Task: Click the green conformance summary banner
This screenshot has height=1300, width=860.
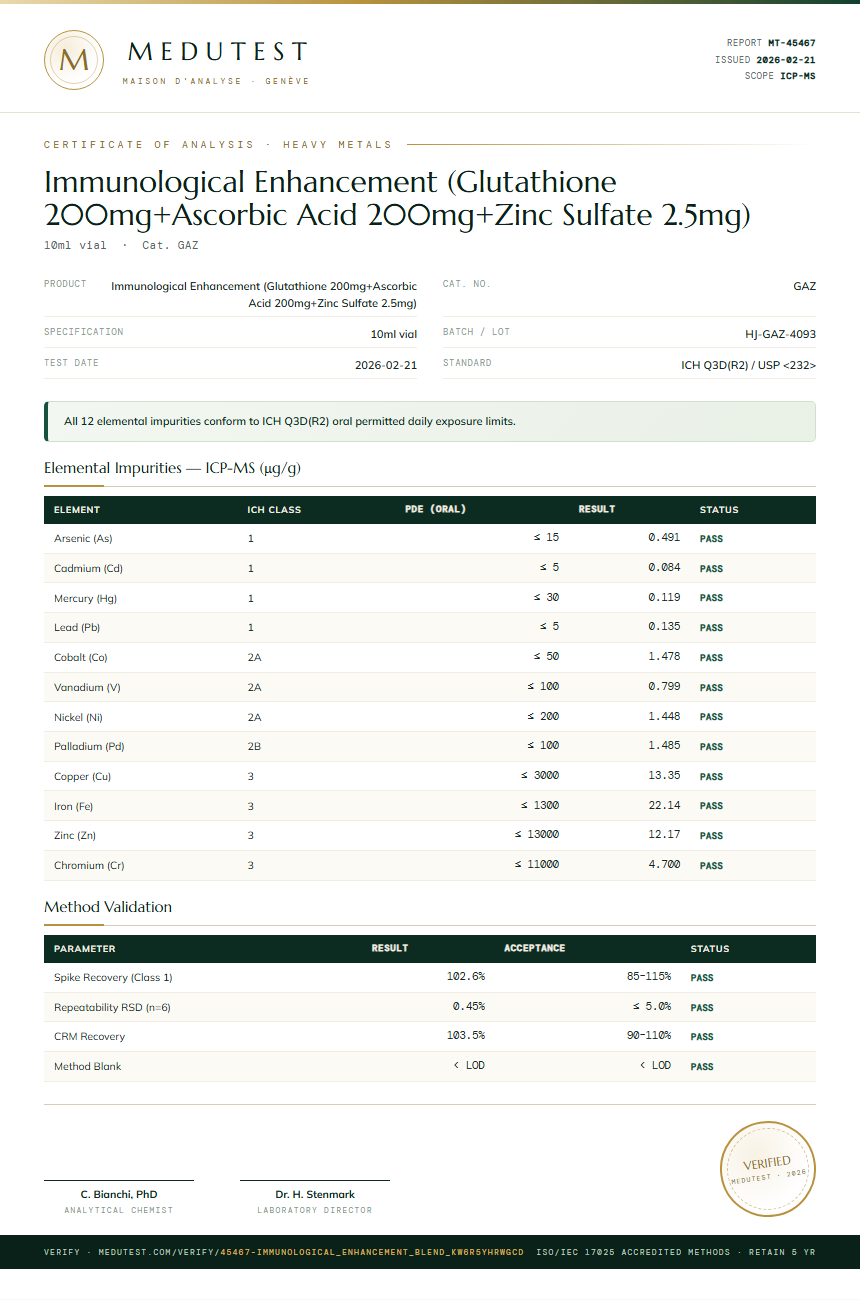Action: click(430, 421)
